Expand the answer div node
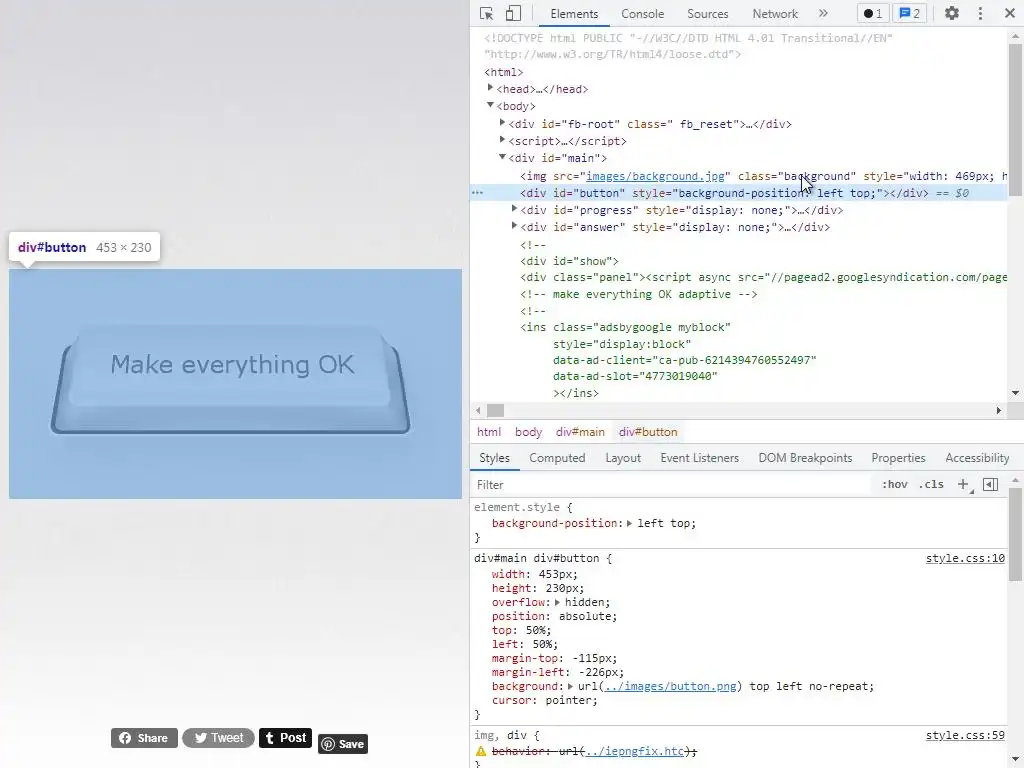Image resolution: width=1024 pixels, height=768 pixels. (515, 226)
